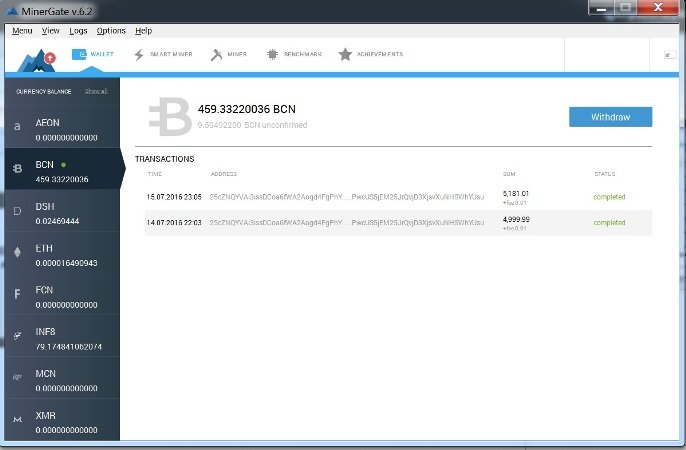Click the red update arrow badge
Image resolution: width=686 pixels, height=450 pixels.
pyautogui.click(x=50, y=57)
